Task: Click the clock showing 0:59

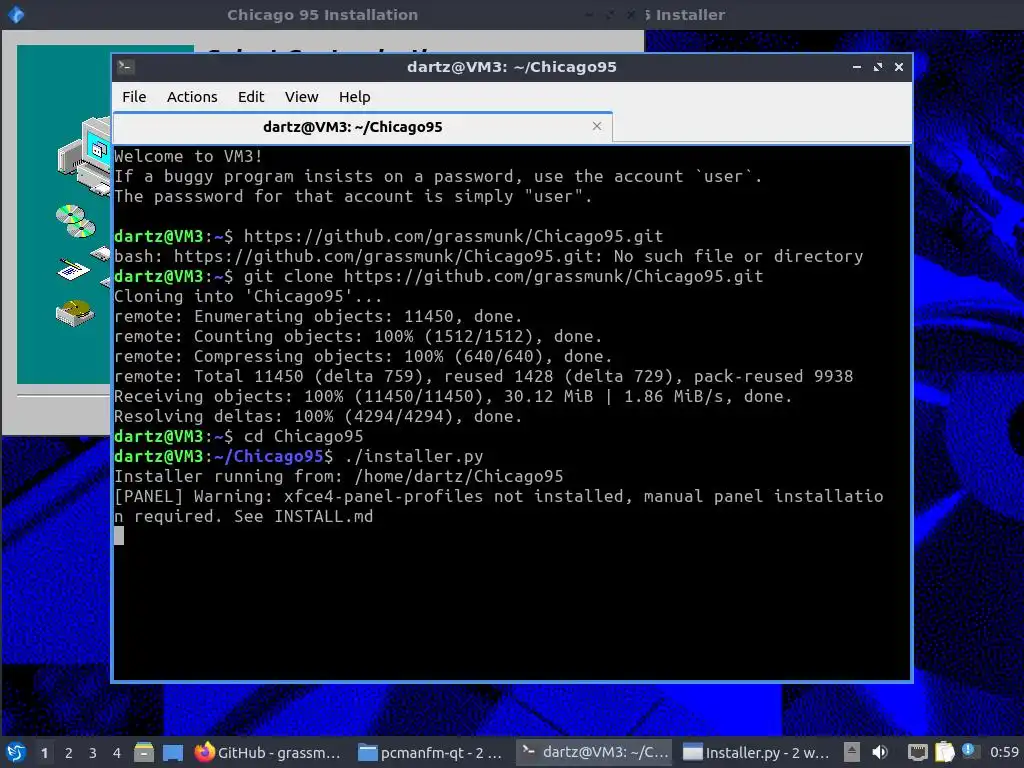Action: tap(1004, 752)
